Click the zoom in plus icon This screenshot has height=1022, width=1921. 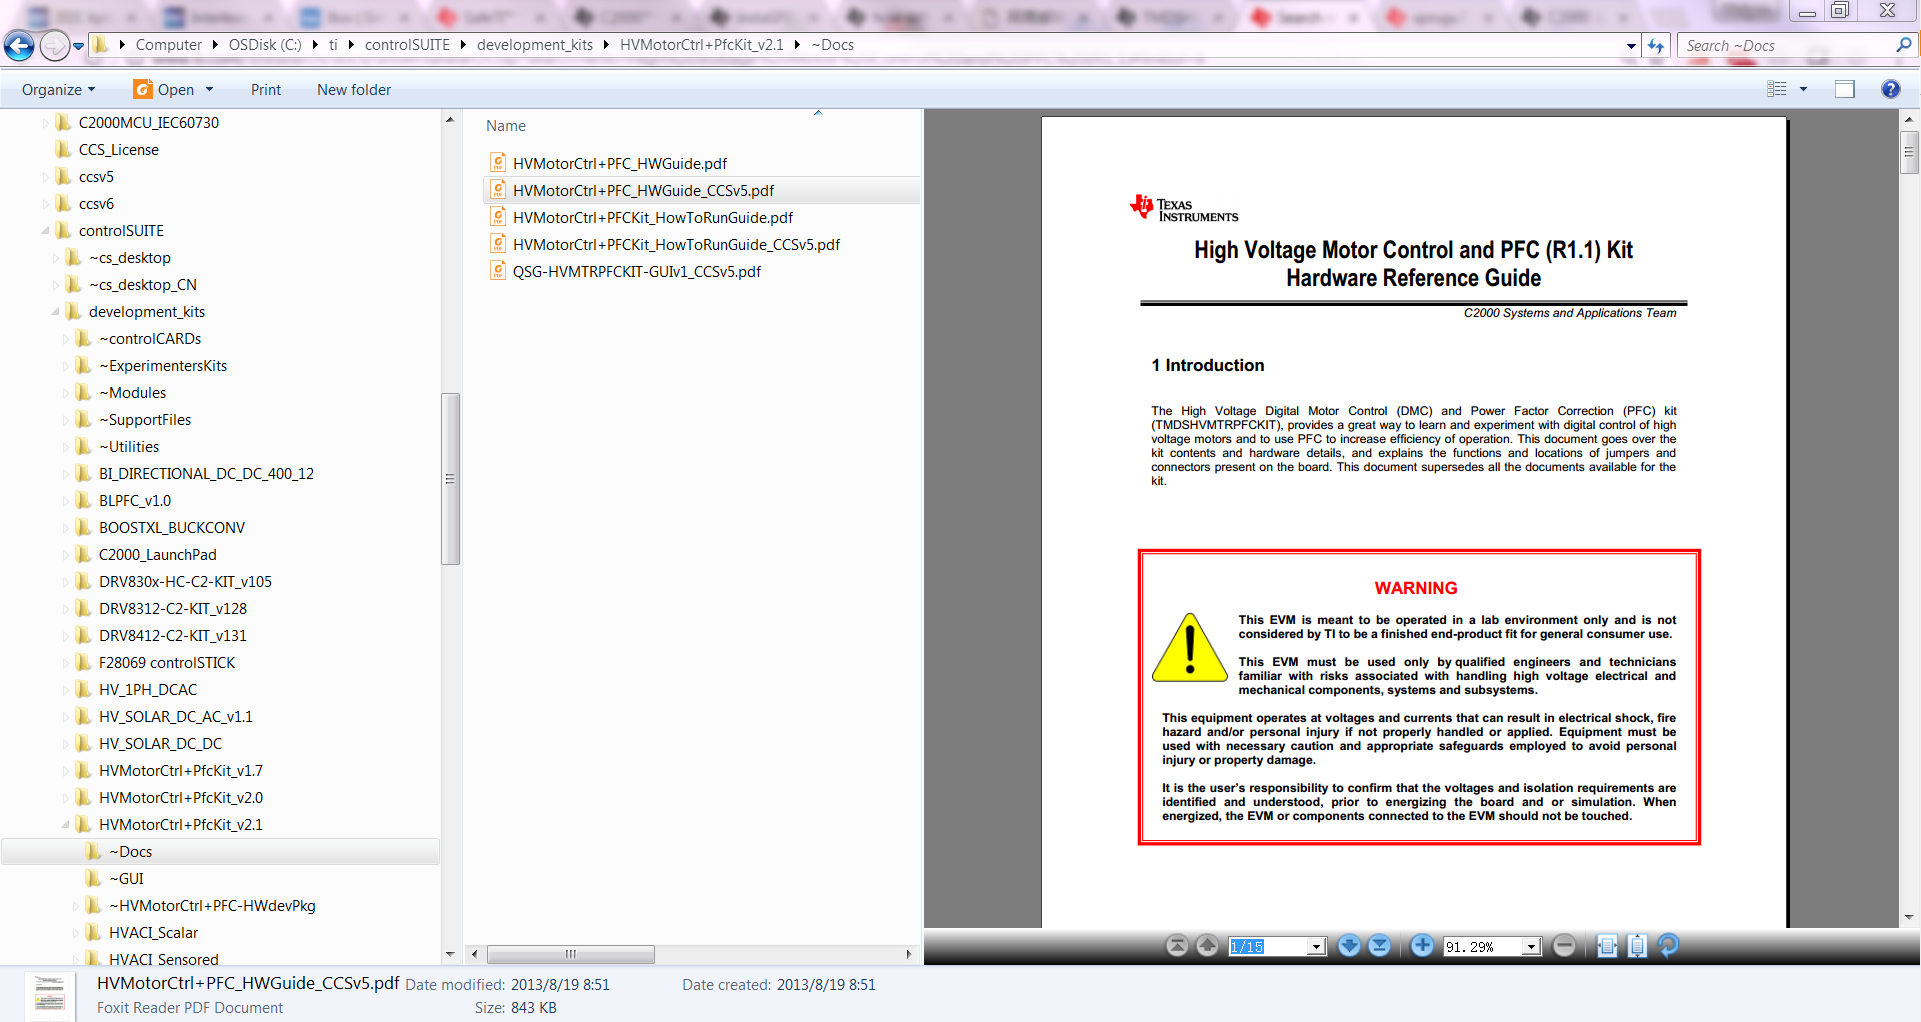(1422, 945)
